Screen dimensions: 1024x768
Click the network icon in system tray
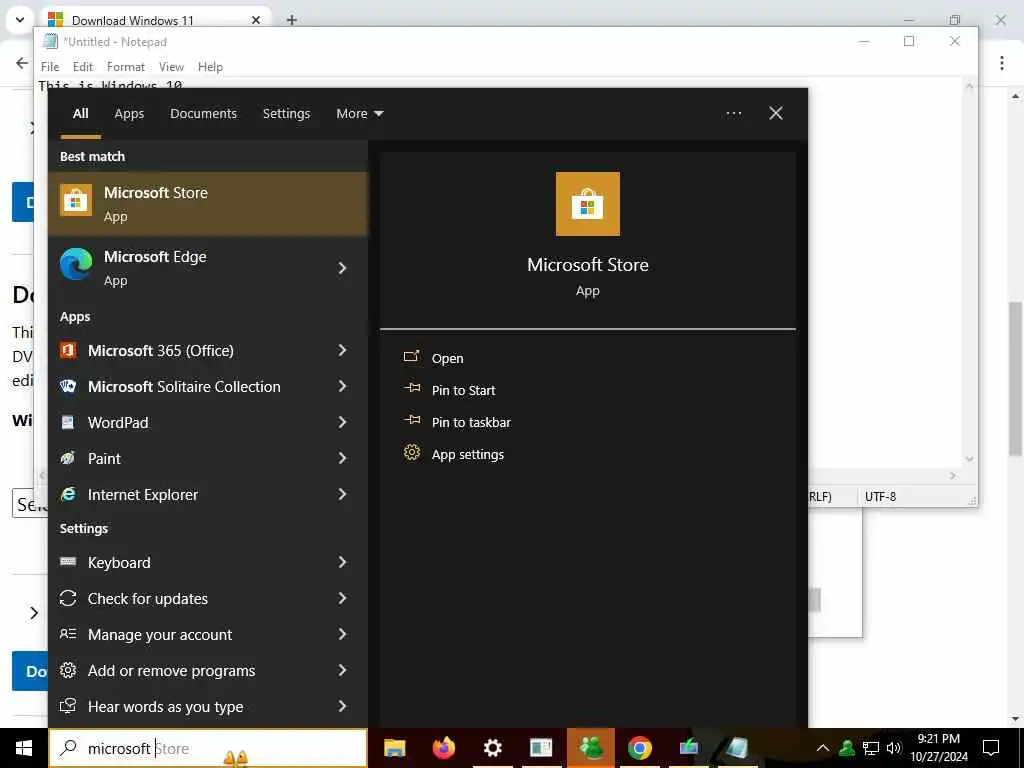[x=871, y=748]
